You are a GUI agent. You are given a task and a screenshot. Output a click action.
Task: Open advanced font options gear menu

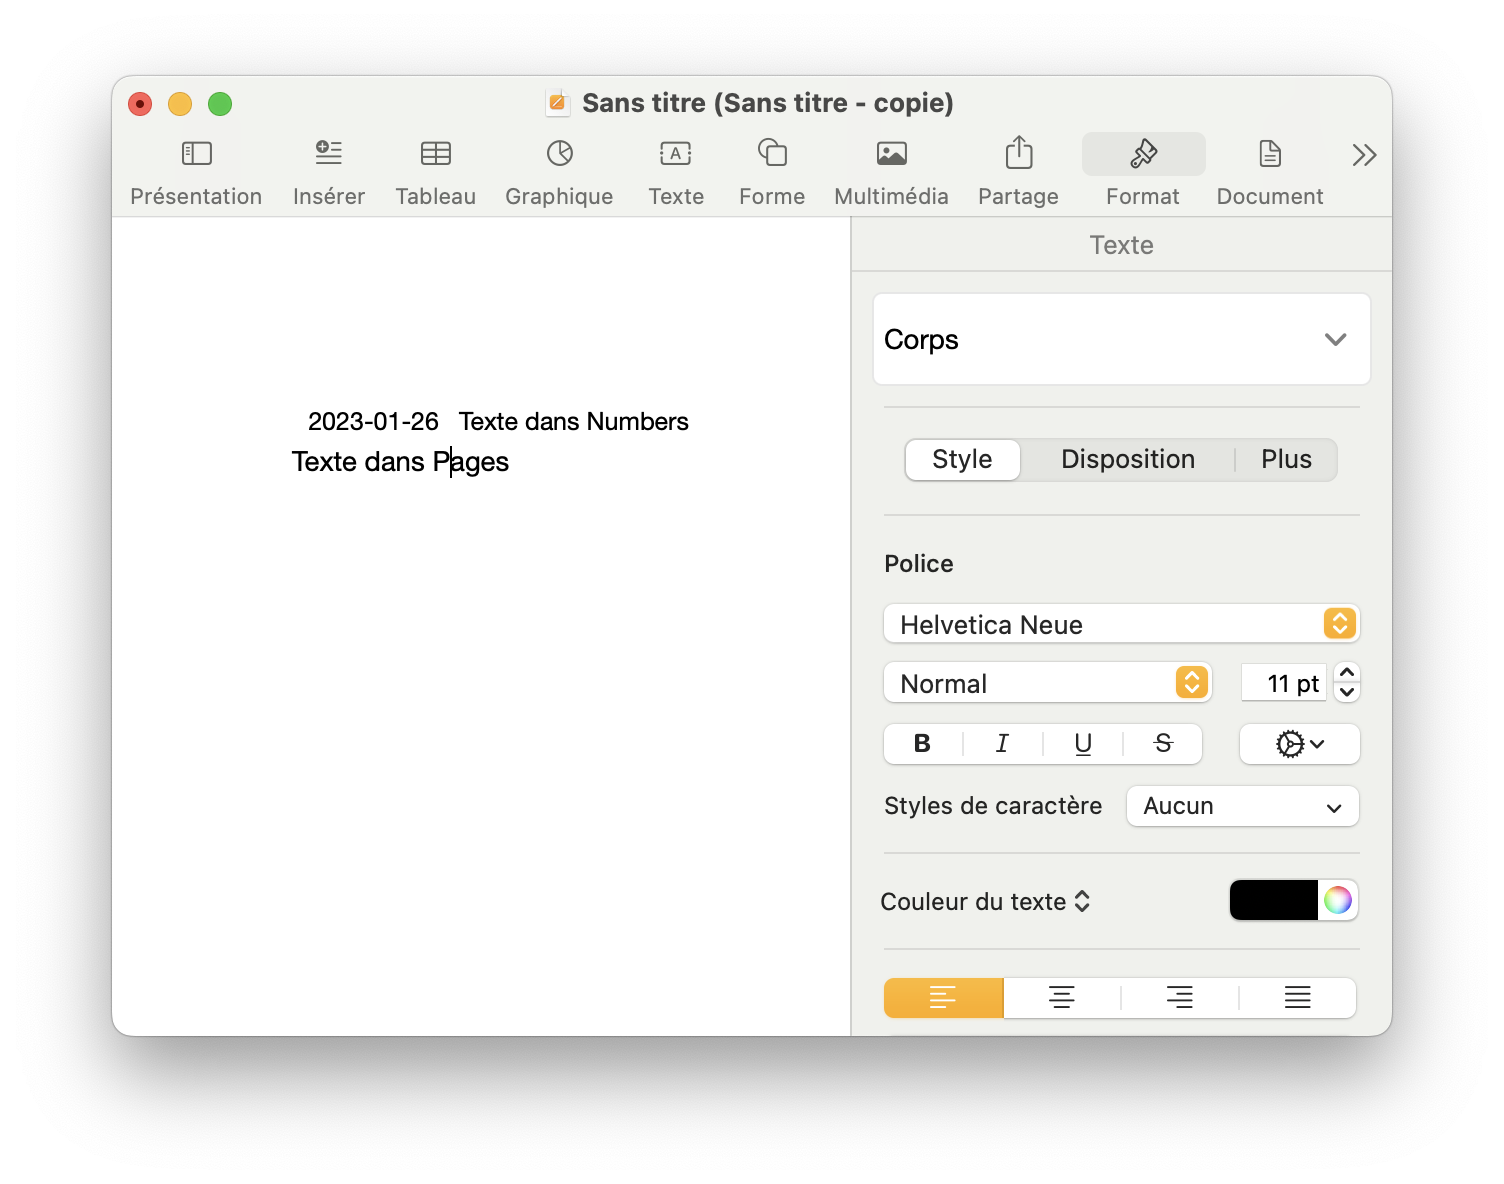1300,744
